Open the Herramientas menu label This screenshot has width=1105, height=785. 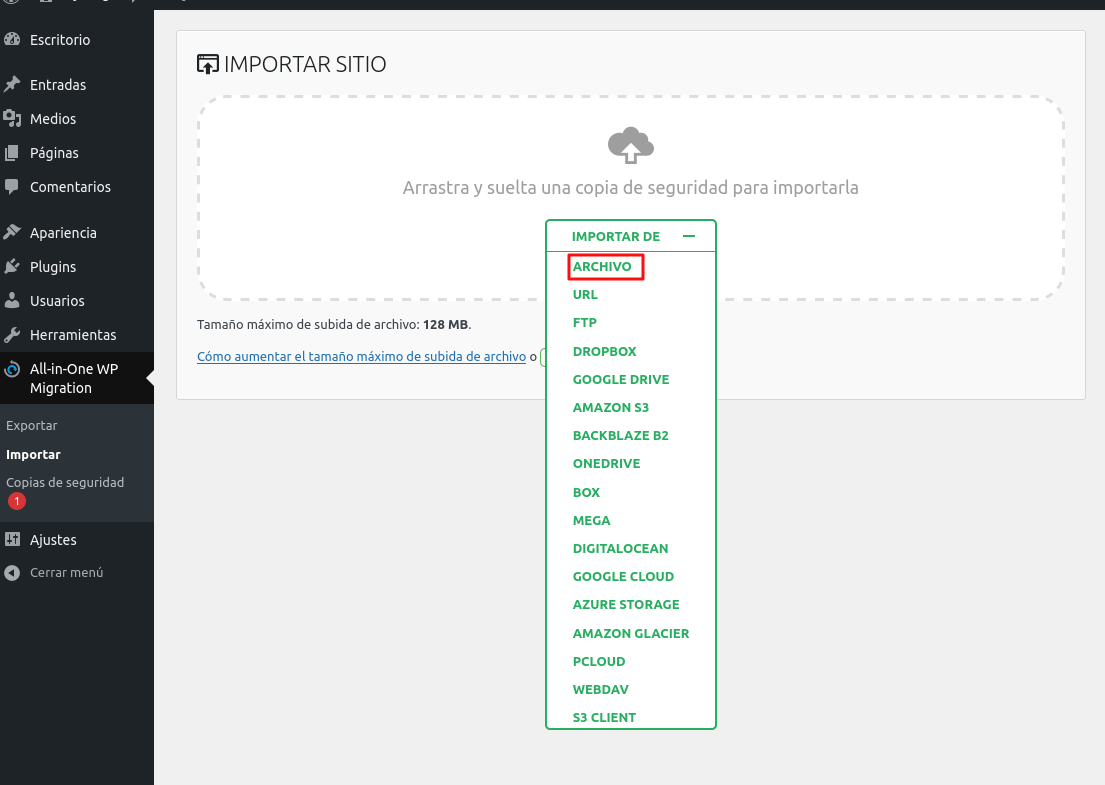point(73,335)
